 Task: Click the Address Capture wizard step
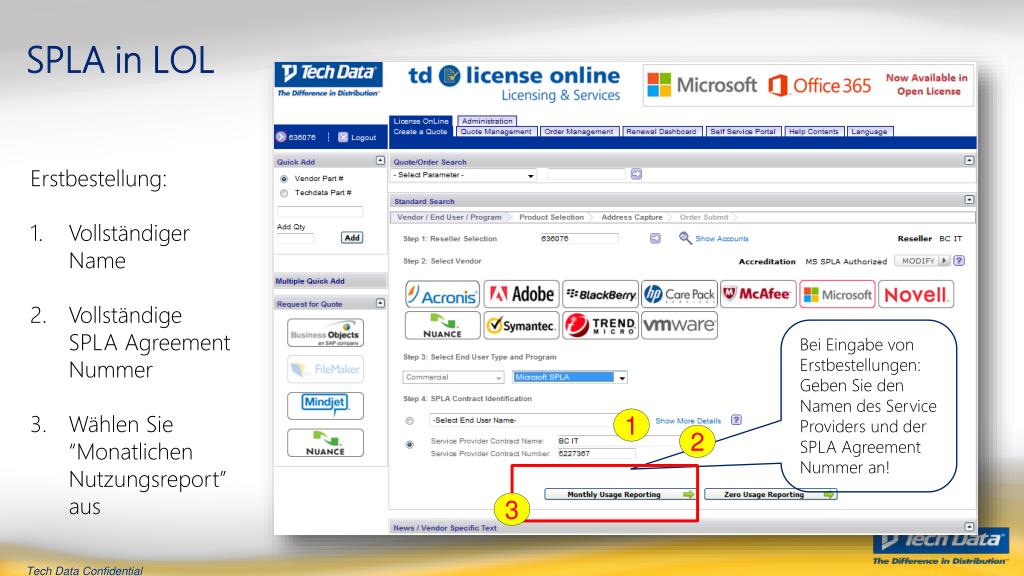coord(632,217)
